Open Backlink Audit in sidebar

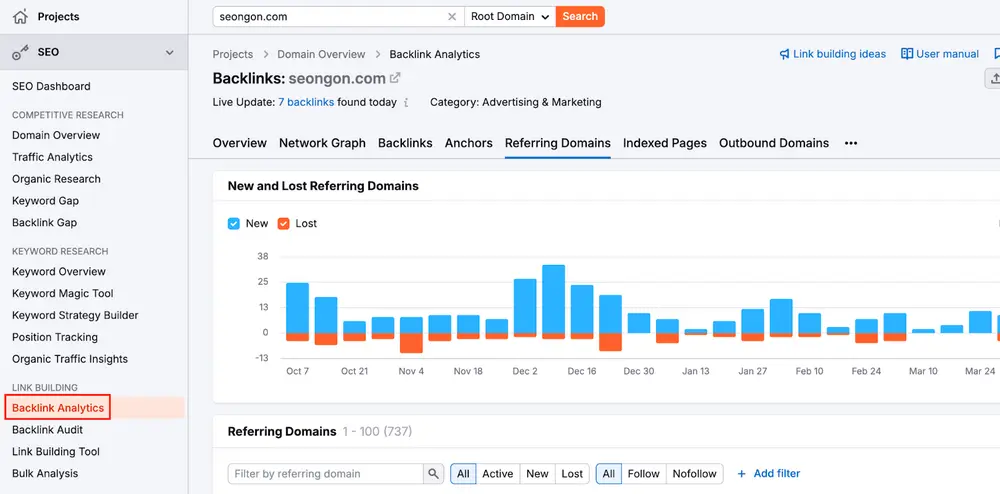tap(48, 430)
